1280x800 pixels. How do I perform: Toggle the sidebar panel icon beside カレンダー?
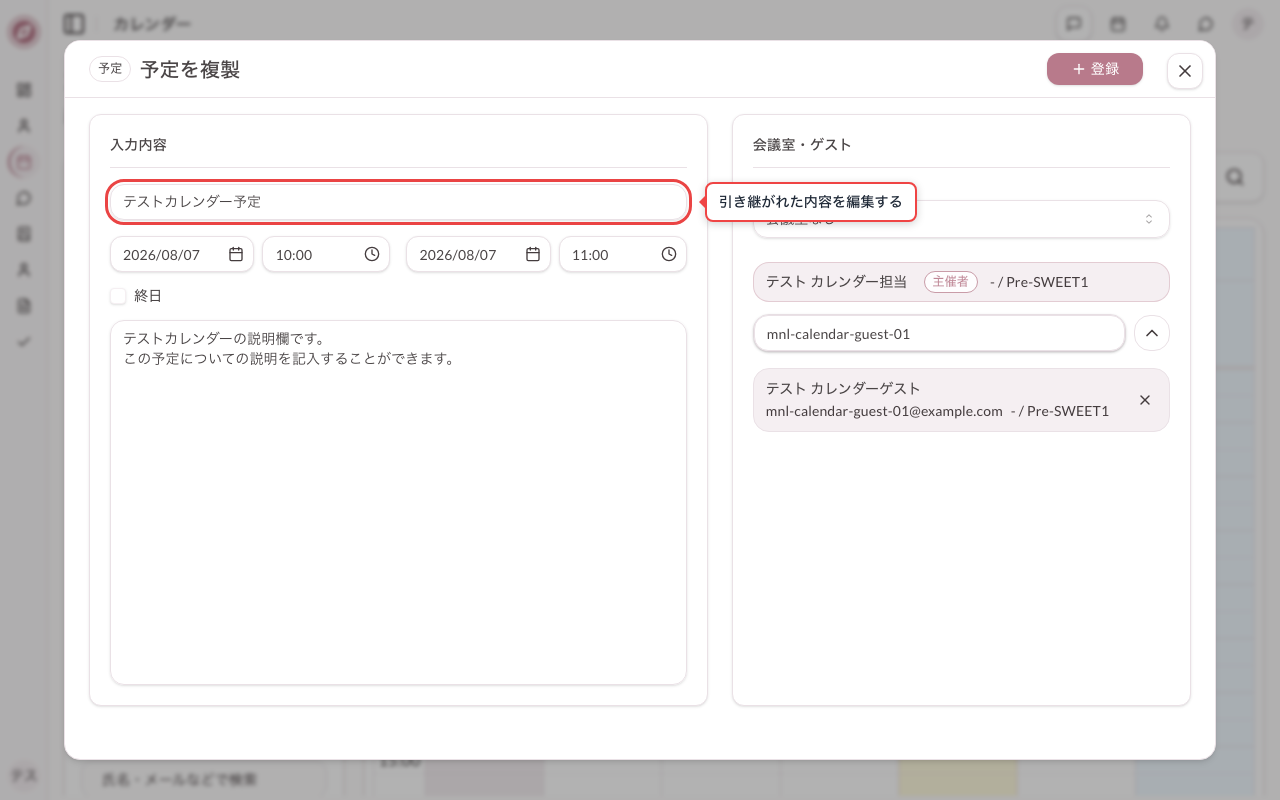[x=73, y=23]
